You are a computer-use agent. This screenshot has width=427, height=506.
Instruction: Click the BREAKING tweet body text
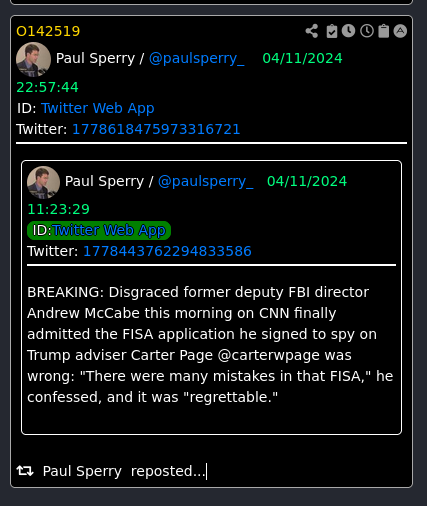pos(210,344)
